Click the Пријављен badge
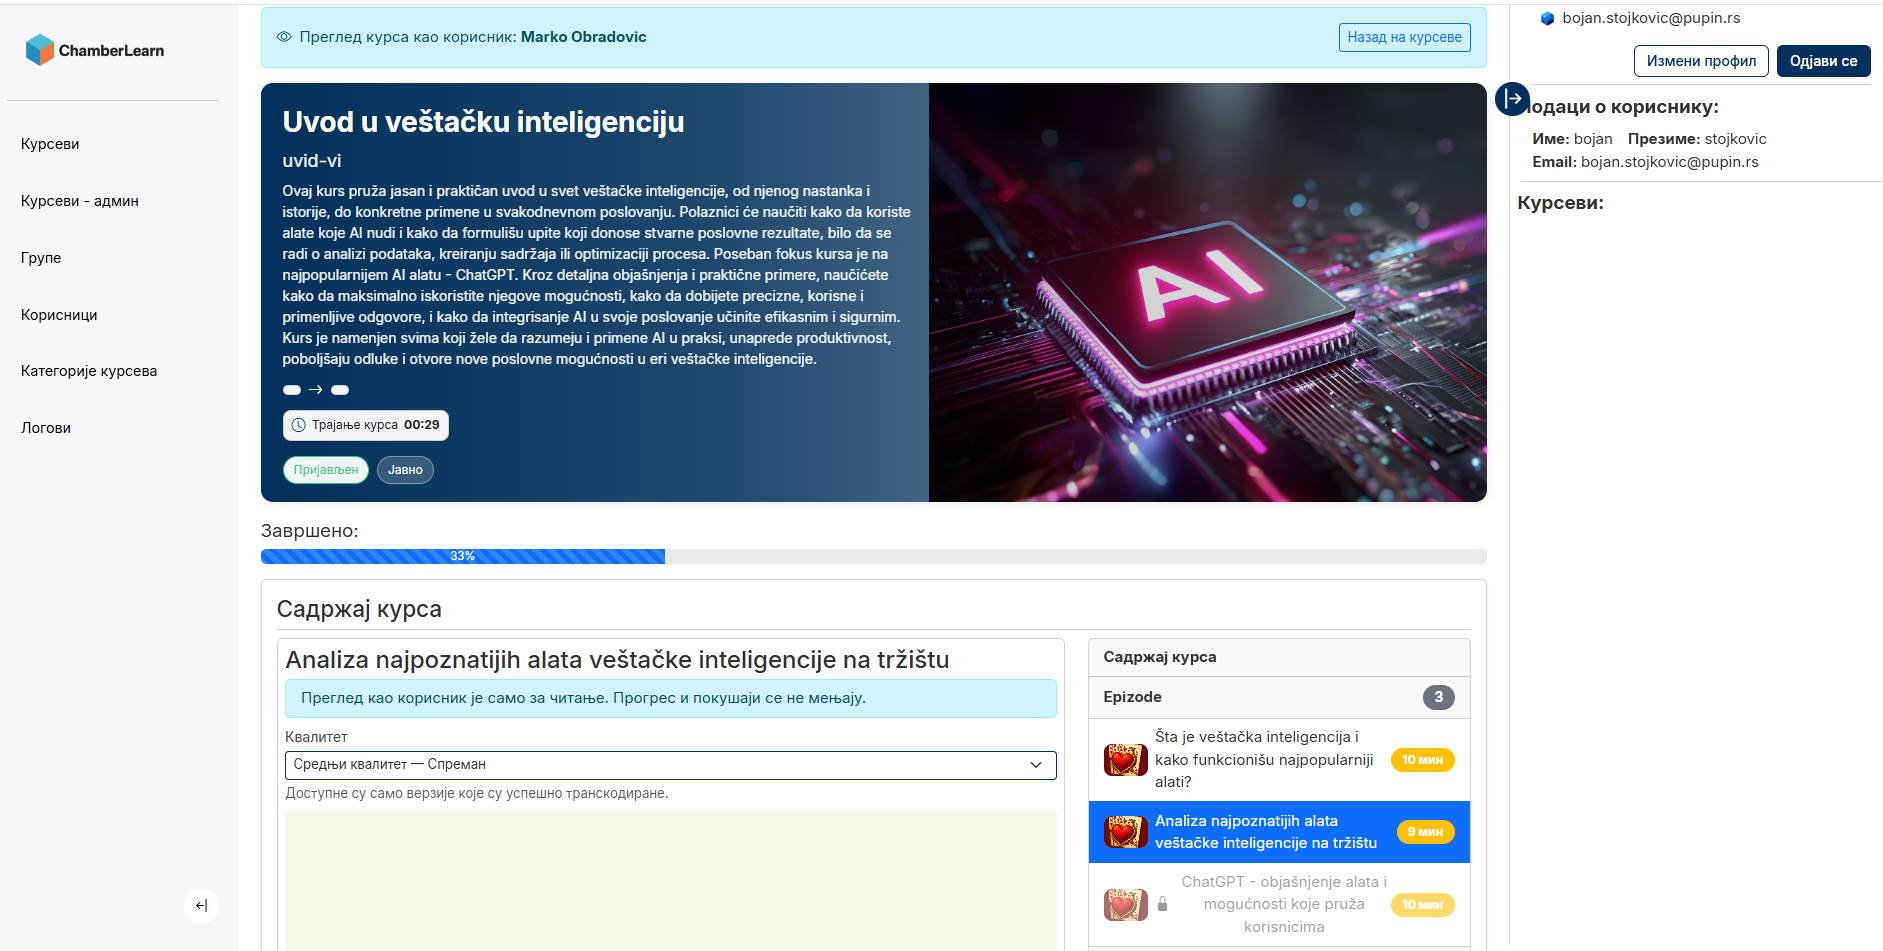The image size is (1883, 951). click(x=326, y=470)
